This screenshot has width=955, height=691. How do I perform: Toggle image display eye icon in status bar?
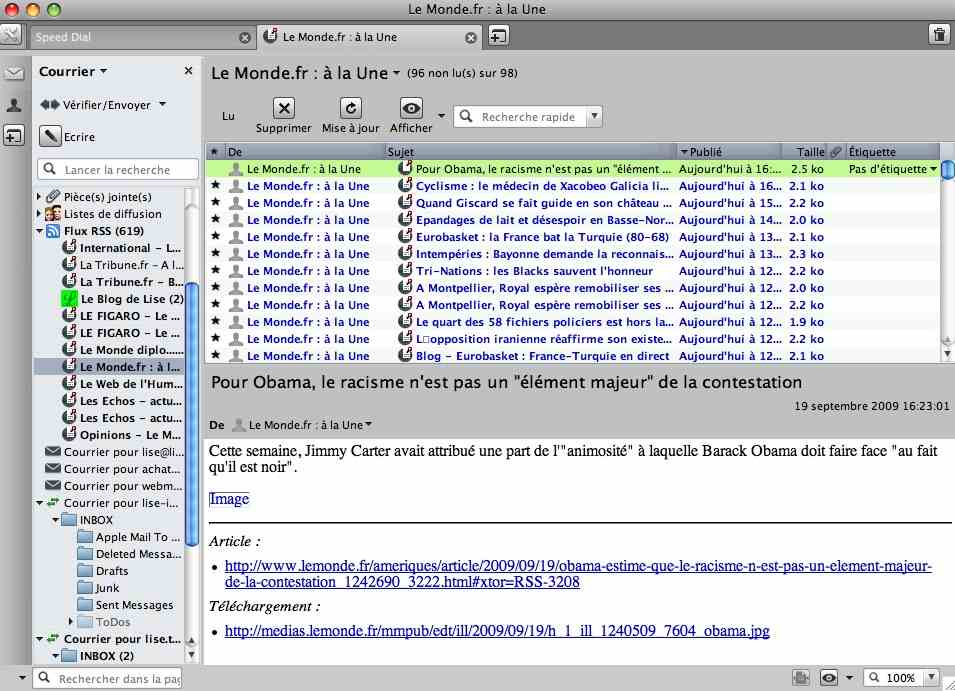pos(829,678)
